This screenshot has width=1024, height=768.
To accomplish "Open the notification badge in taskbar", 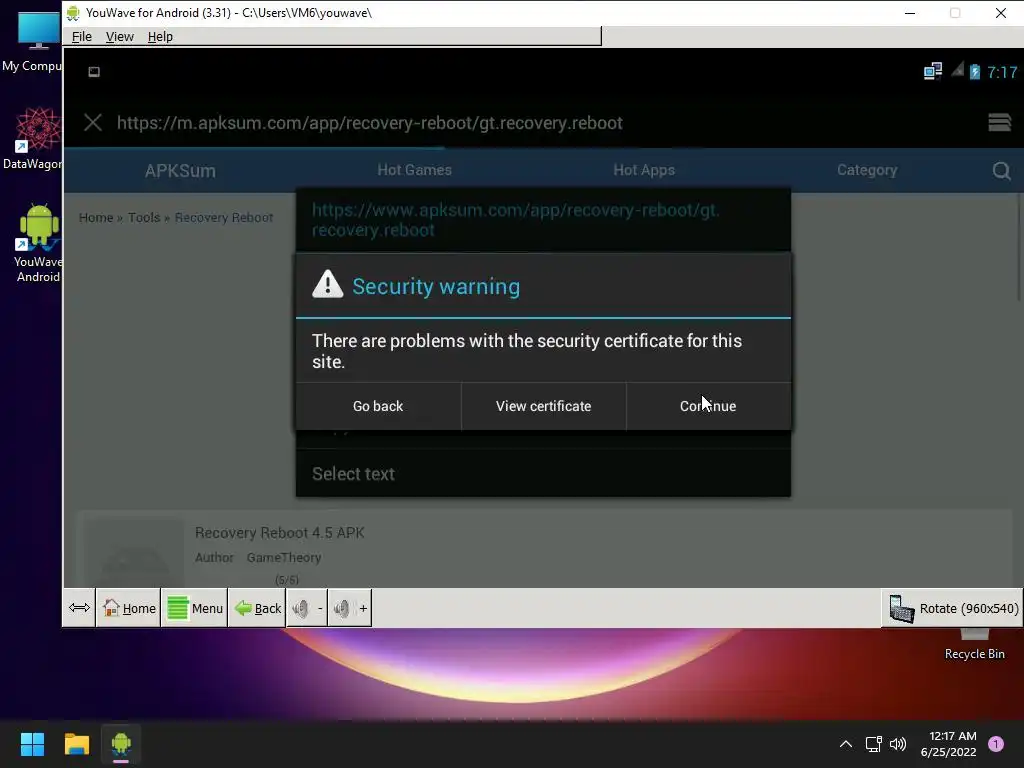I will pyautogui.click(x=996, y=744).
